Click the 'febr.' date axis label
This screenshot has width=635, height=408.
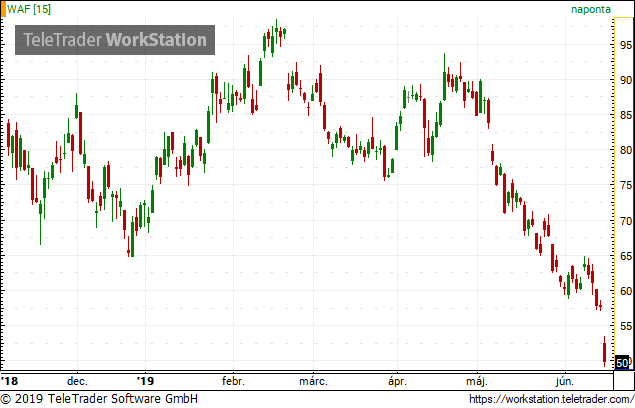pyautogui.click(x=234, y=381)
